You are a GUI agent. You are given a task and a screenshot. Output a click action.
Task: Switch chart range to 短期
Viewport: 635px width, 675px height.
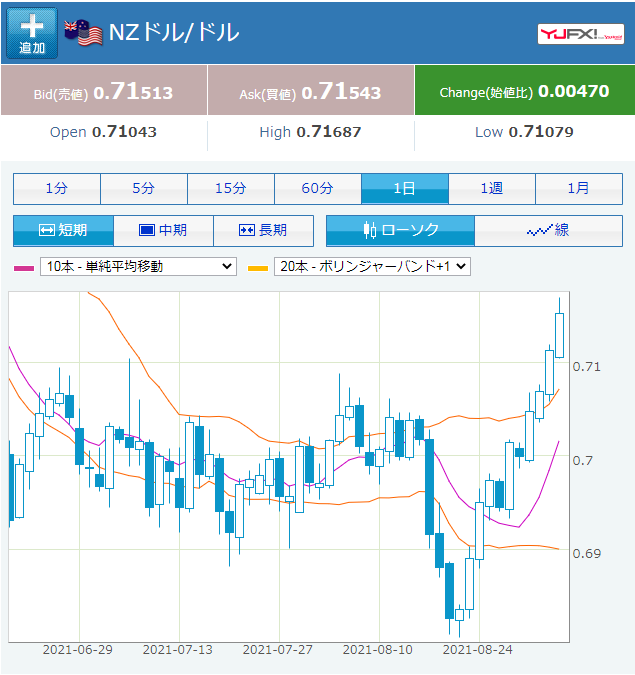[63, 230]
